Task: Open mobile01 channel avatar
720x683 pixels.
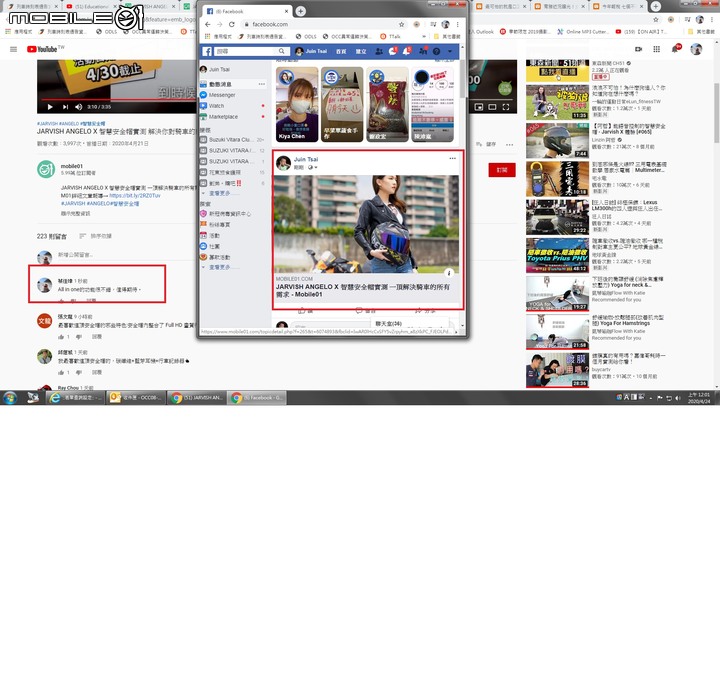Action: tap(45, 169)
